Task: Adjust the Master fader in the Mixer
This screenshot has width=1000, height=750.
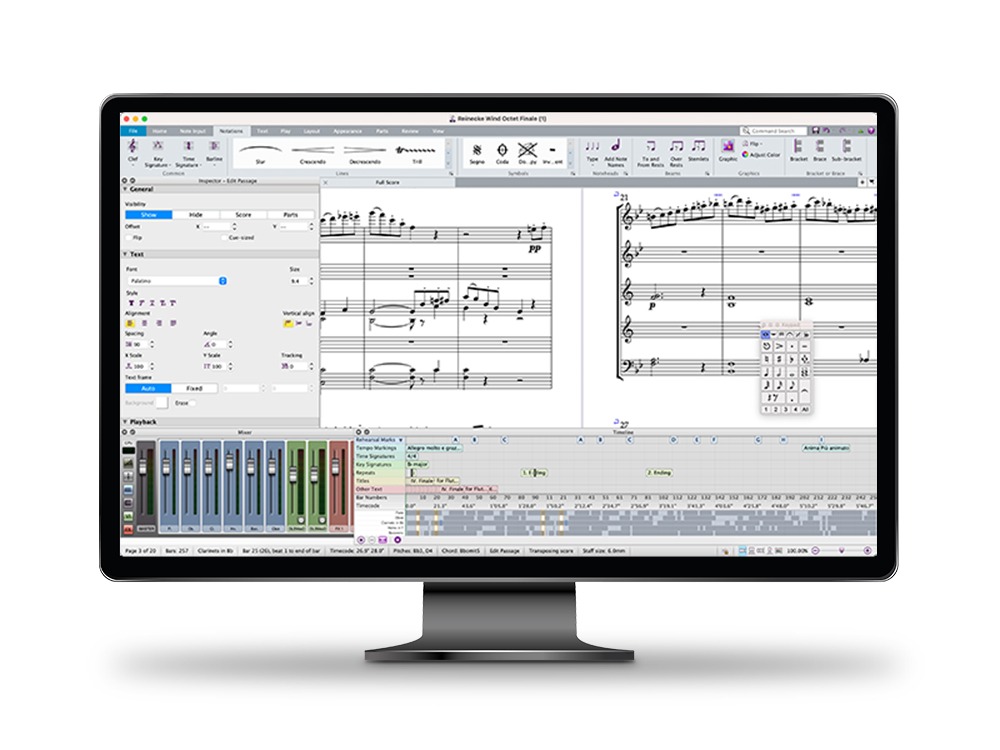Action: 142,464
